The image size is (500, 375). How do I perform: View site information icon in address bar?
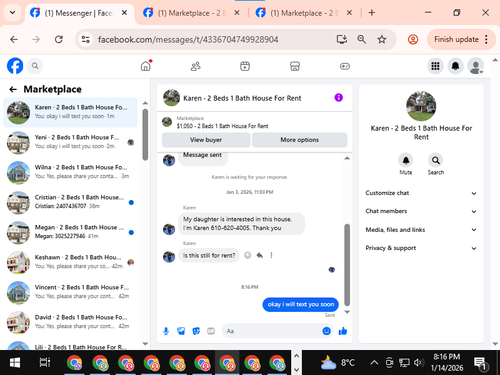[x=86, y=39]
